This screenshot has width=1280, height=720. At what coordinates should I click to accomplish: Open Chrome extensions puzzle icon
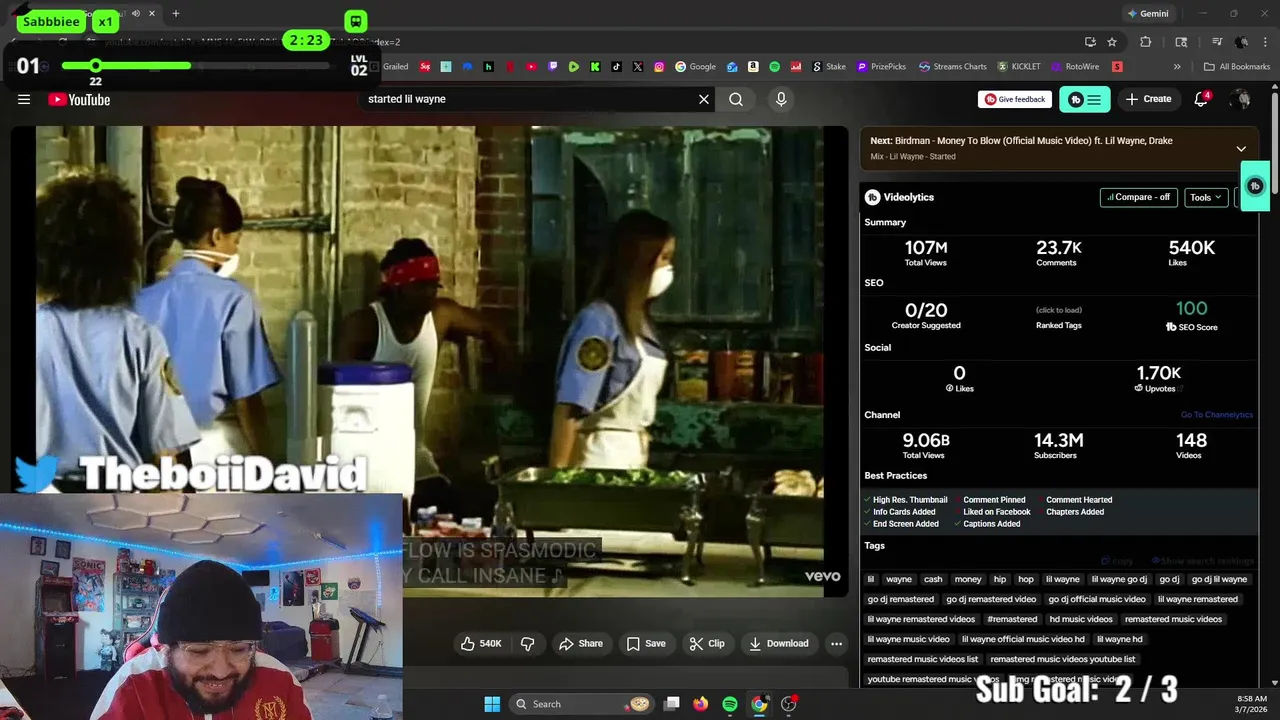(x=1146, y=42)
